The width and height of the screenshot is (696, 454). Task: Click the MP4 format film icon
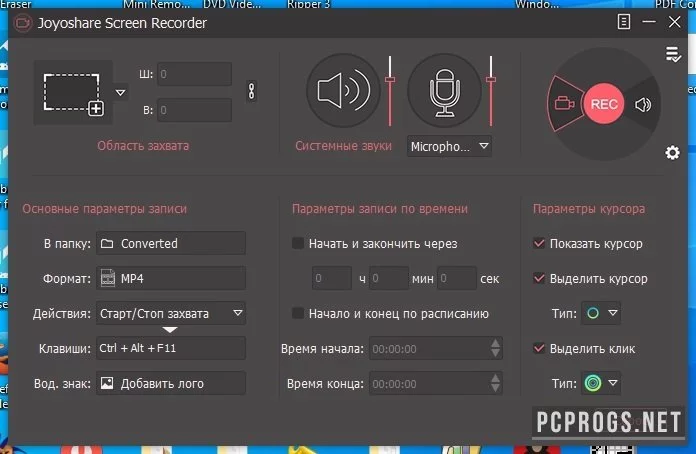point(108,278)
